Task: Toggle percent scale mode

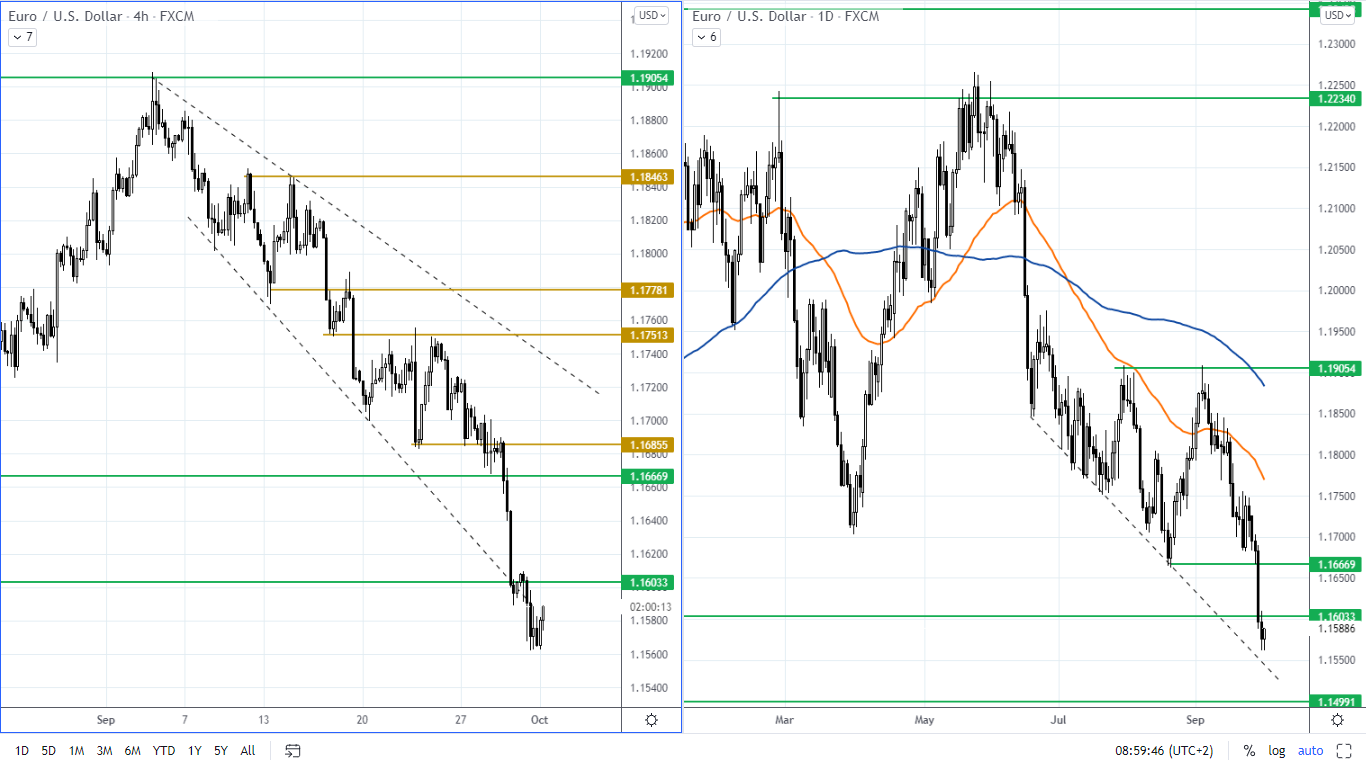Action: click(x=1249, y=750)
